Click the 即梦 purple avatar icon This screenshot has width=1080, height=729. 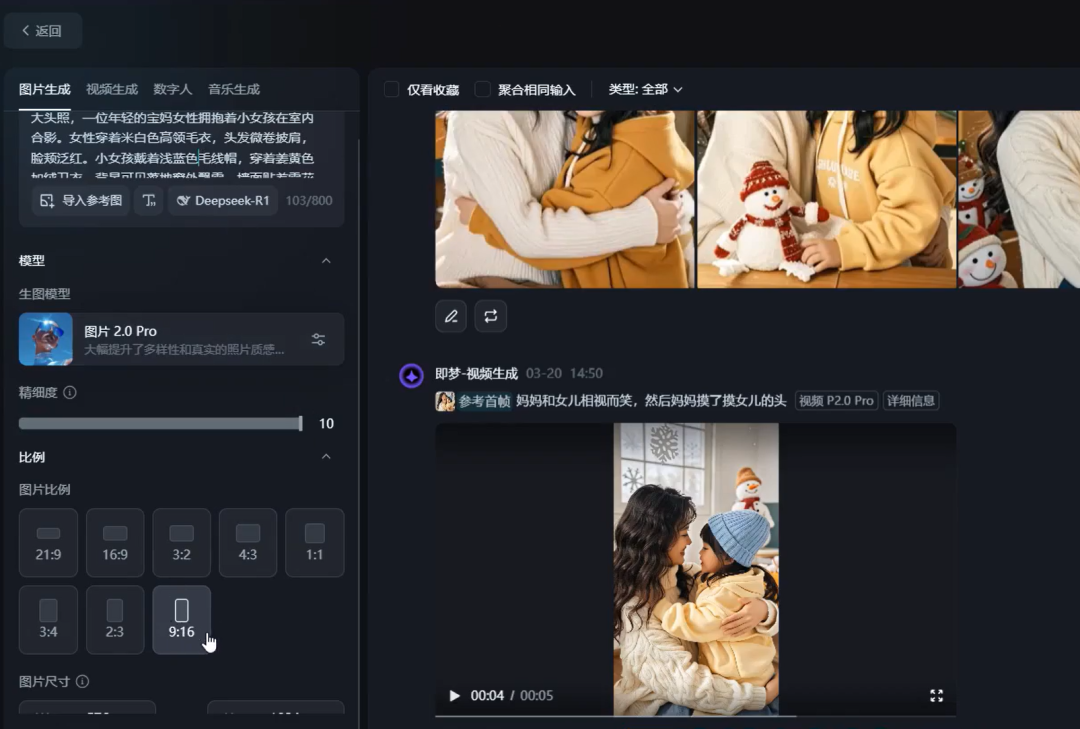pyautogui.click(x=411, y=376)
